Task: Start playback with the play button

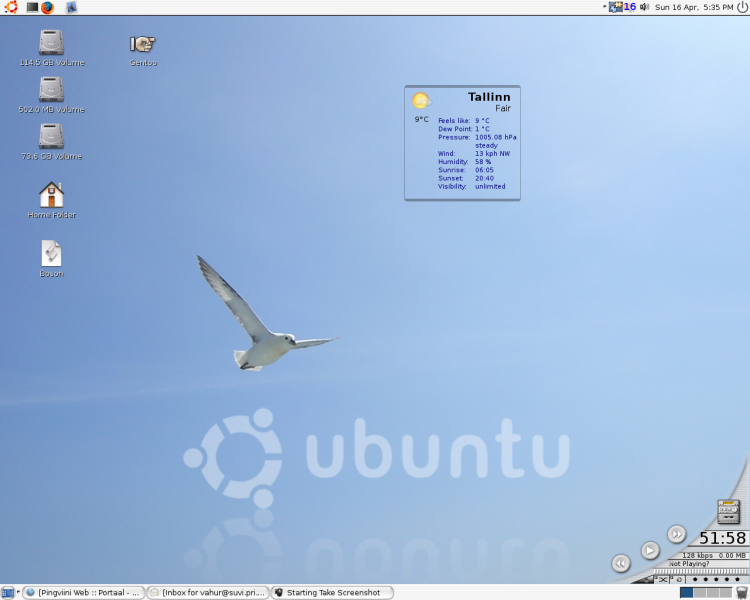Action: click(650, 550)
